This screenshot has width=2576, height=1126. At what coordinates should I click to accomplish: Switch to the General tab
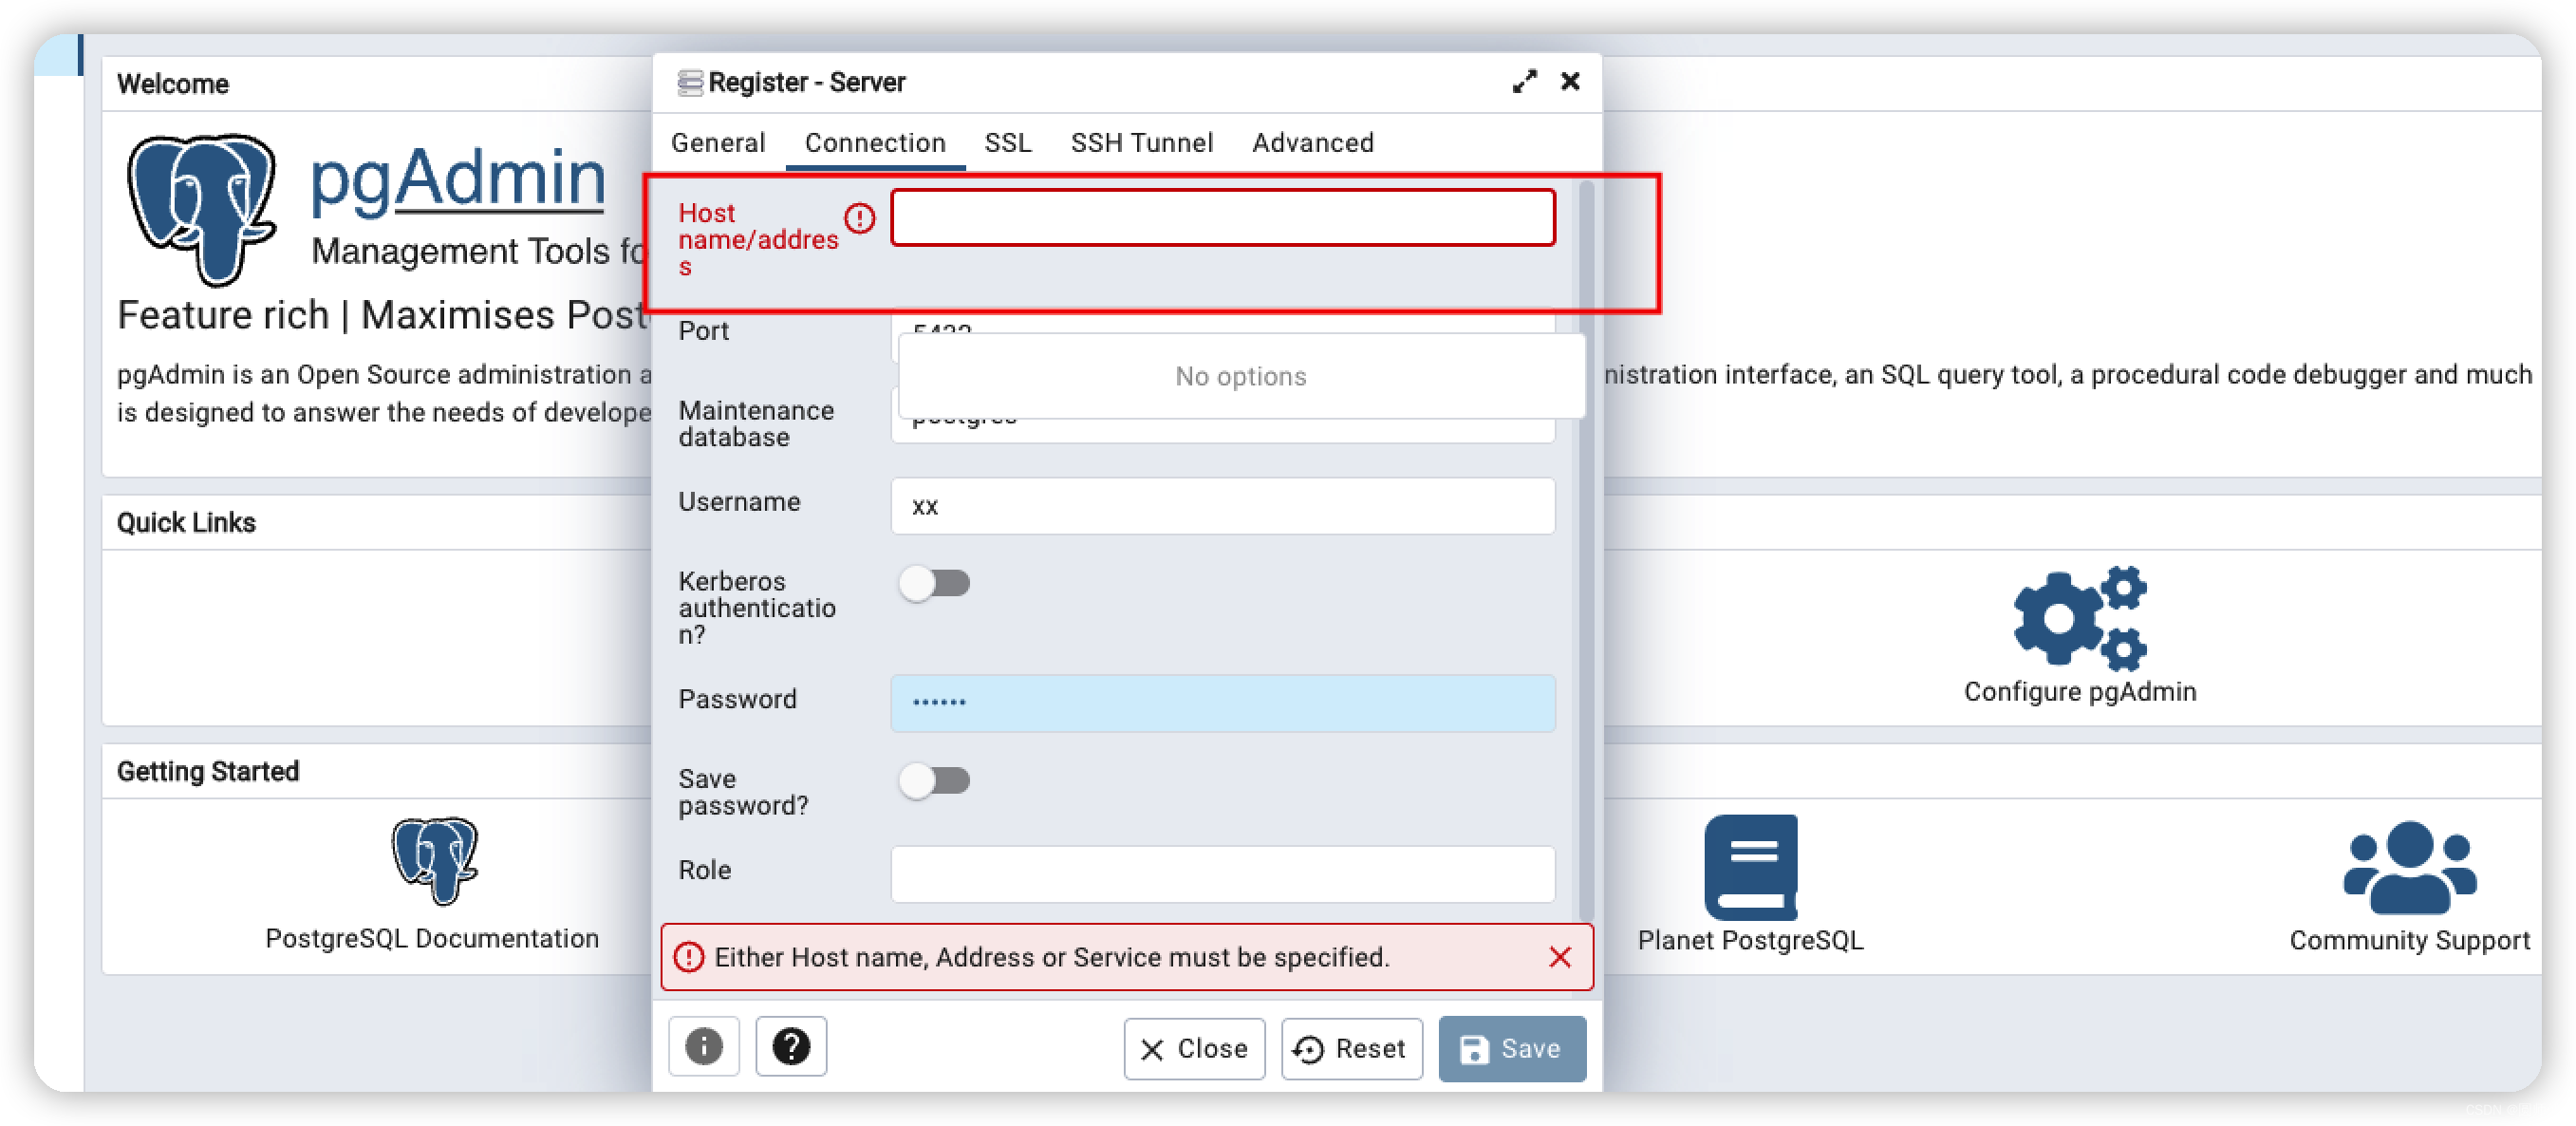pos(718,143)
